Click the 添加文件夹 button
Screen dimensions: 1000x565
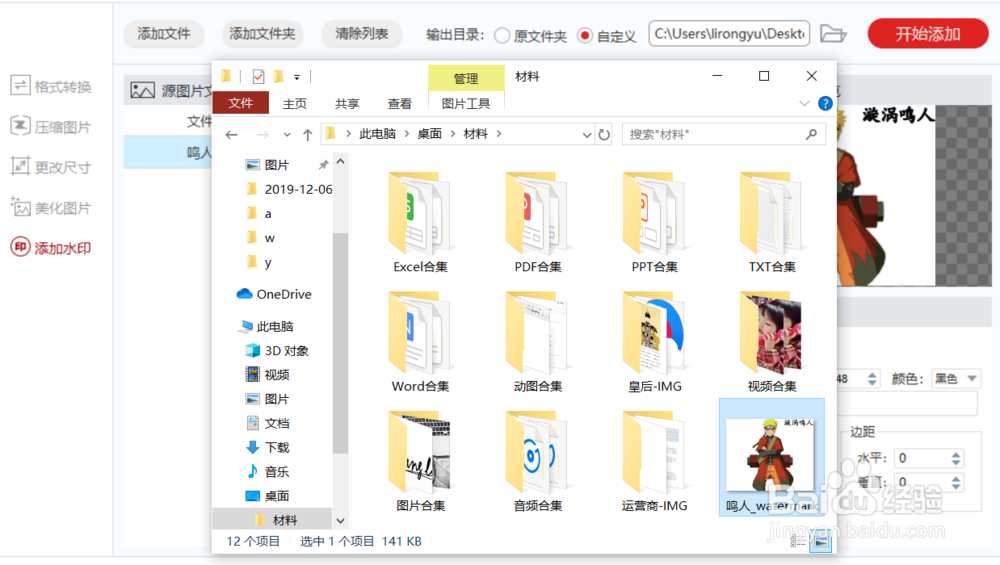(x=262, y=34)
